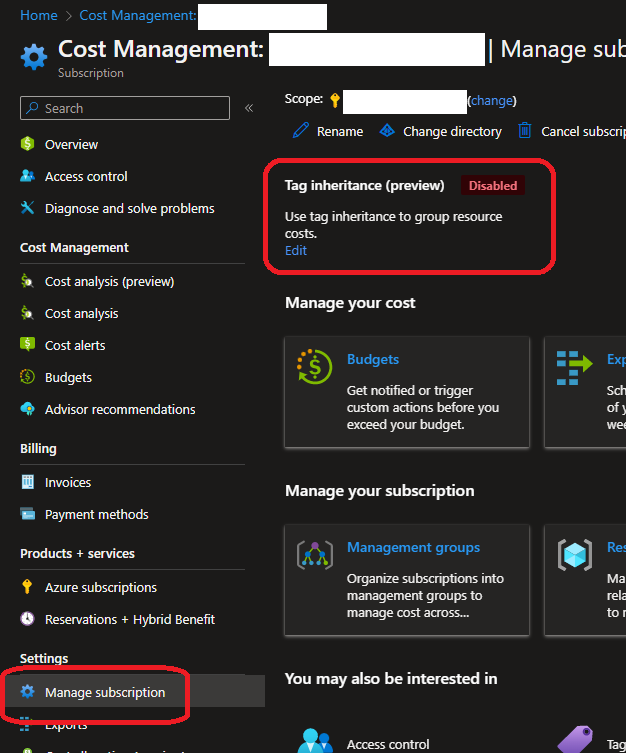Open the Management groups link

413,547
